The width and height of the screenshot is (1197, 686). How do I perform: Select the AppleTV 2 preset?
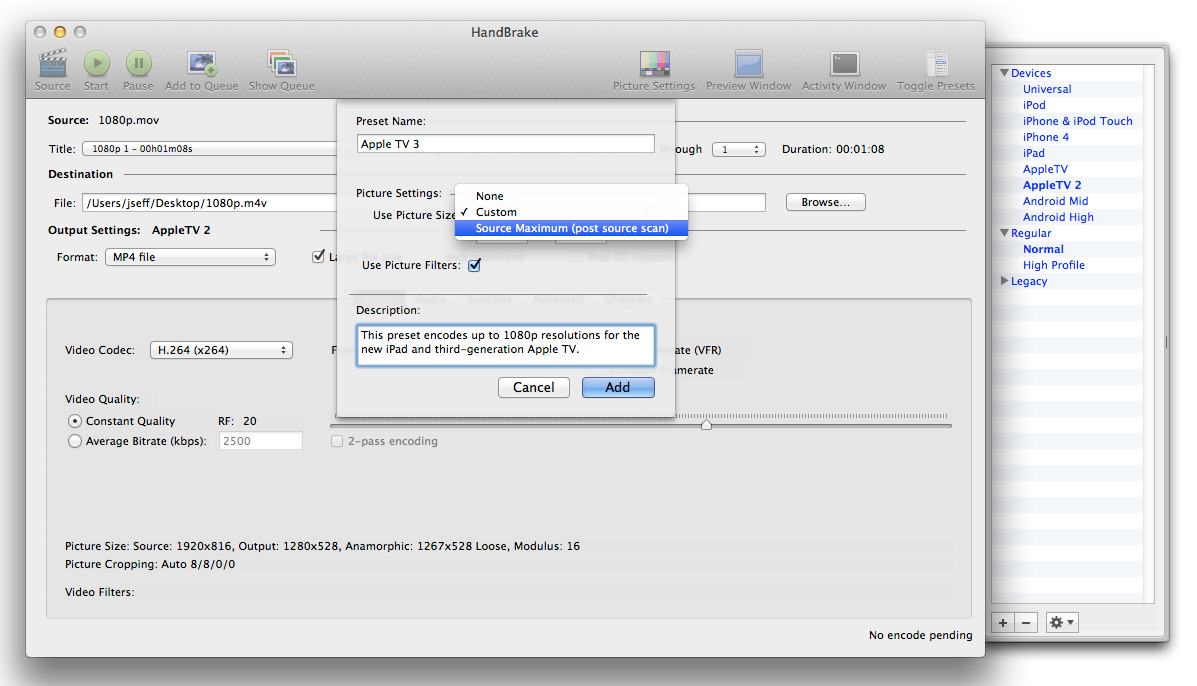(x=1052, y=185)
